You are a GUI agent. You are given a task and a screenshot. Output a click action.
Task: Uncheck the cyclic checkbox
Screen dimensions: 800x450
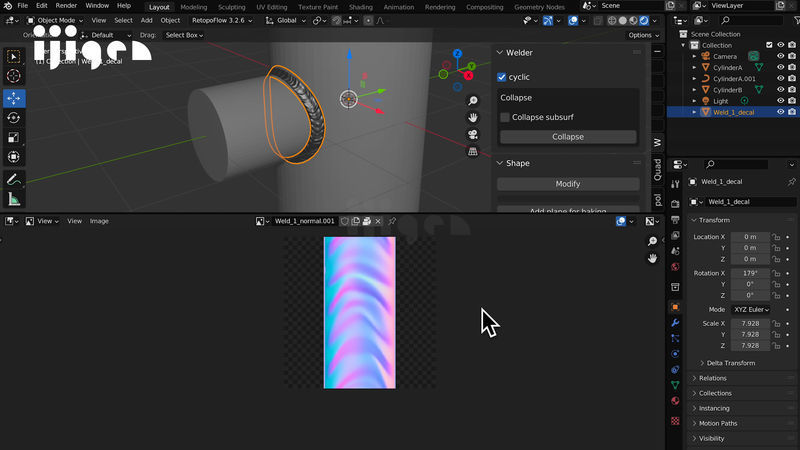point(502,77)
